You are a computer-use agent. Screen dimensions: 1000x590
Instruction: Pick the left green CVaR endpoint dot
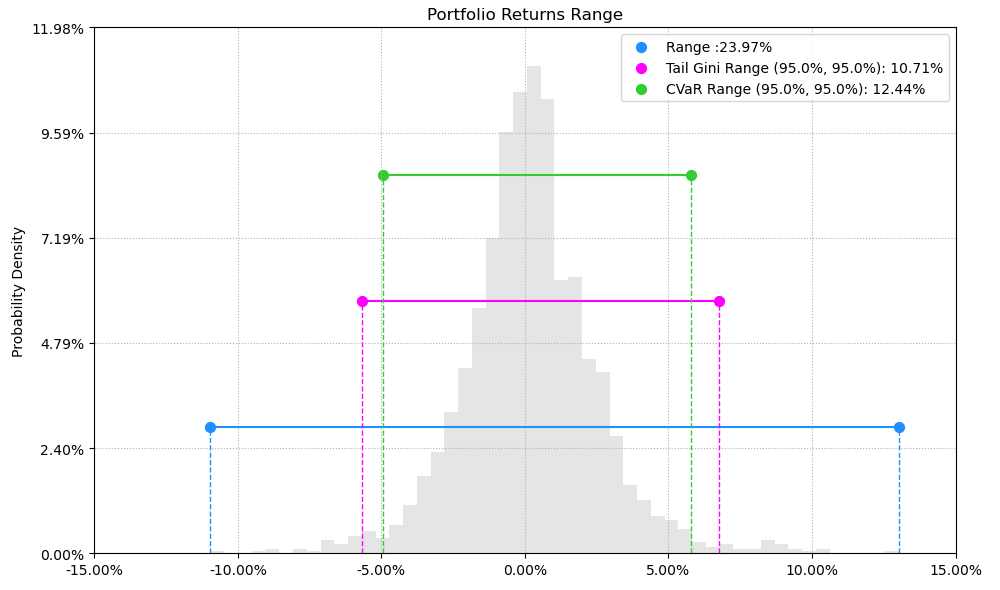[383, 175]
